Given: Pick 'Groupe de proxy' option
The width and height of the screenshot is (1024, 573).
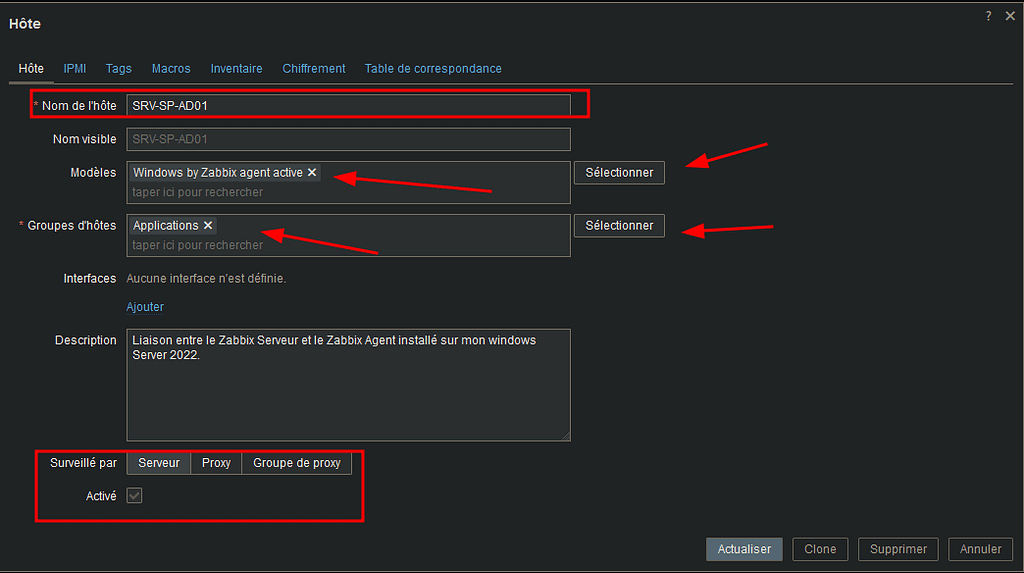Looking at the screenshot, I should (296, 463).
